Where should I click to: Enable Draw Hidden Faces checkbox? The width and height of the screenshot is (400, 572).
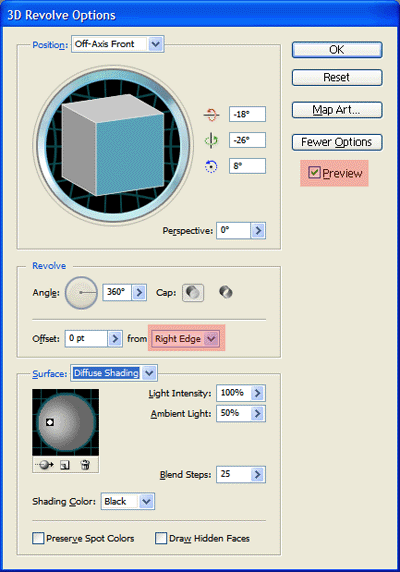(x=161, y=538)
